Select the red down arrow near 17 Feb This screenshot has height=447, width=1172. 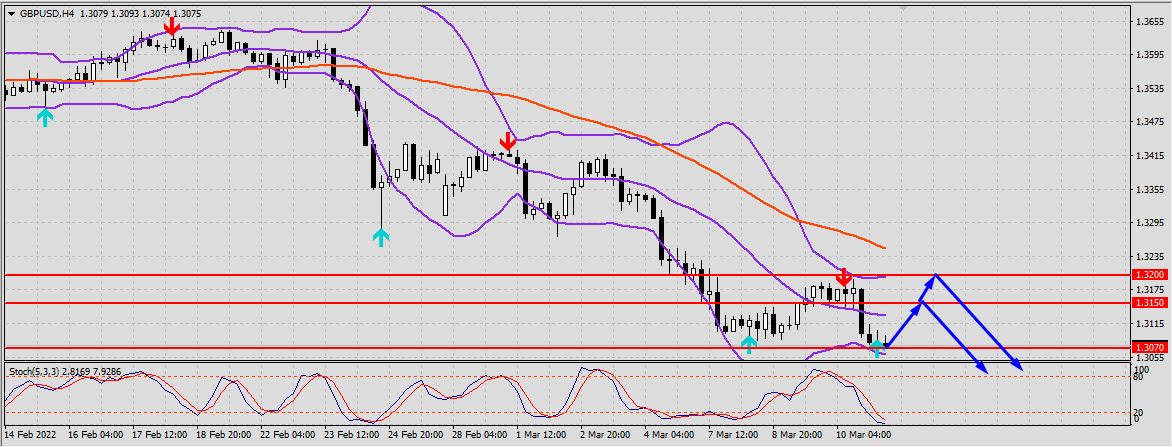click(174, 26)
